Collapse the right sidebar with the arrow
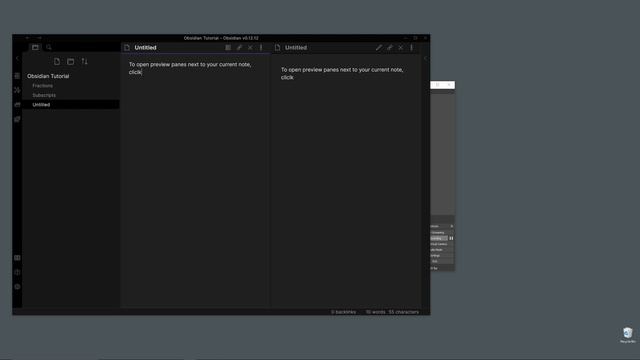This screenshot has height=360, width=640. 425,58
